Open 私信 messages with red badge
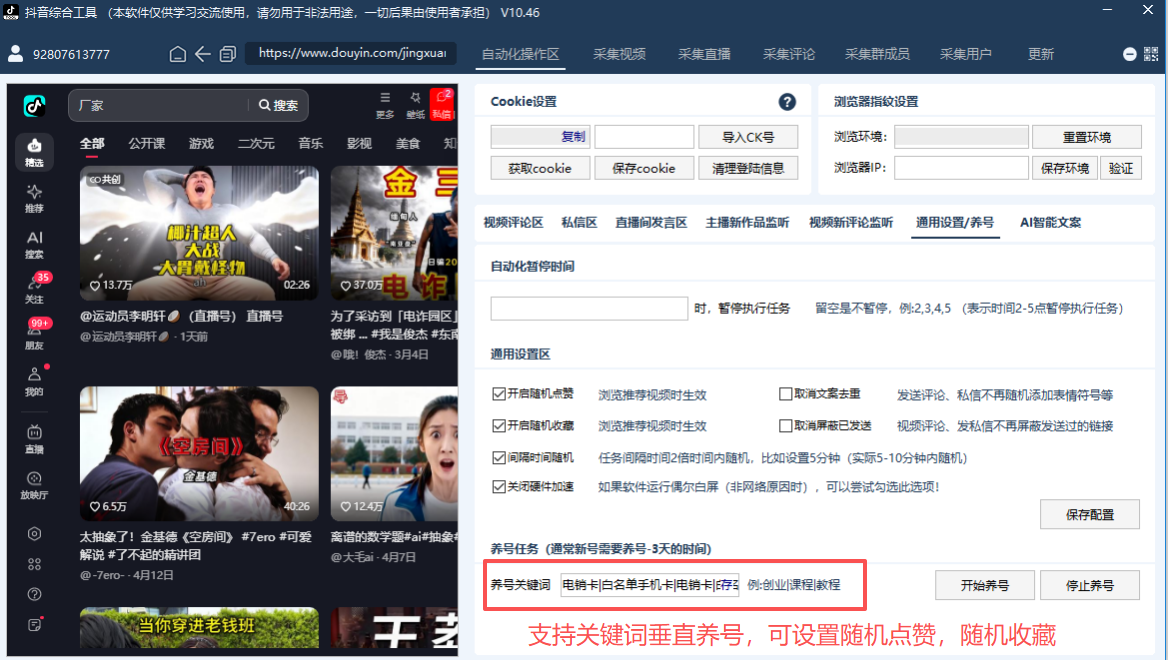Image resolution: width=1168 pixels, height=660 pixels. [x=442, y=104]
